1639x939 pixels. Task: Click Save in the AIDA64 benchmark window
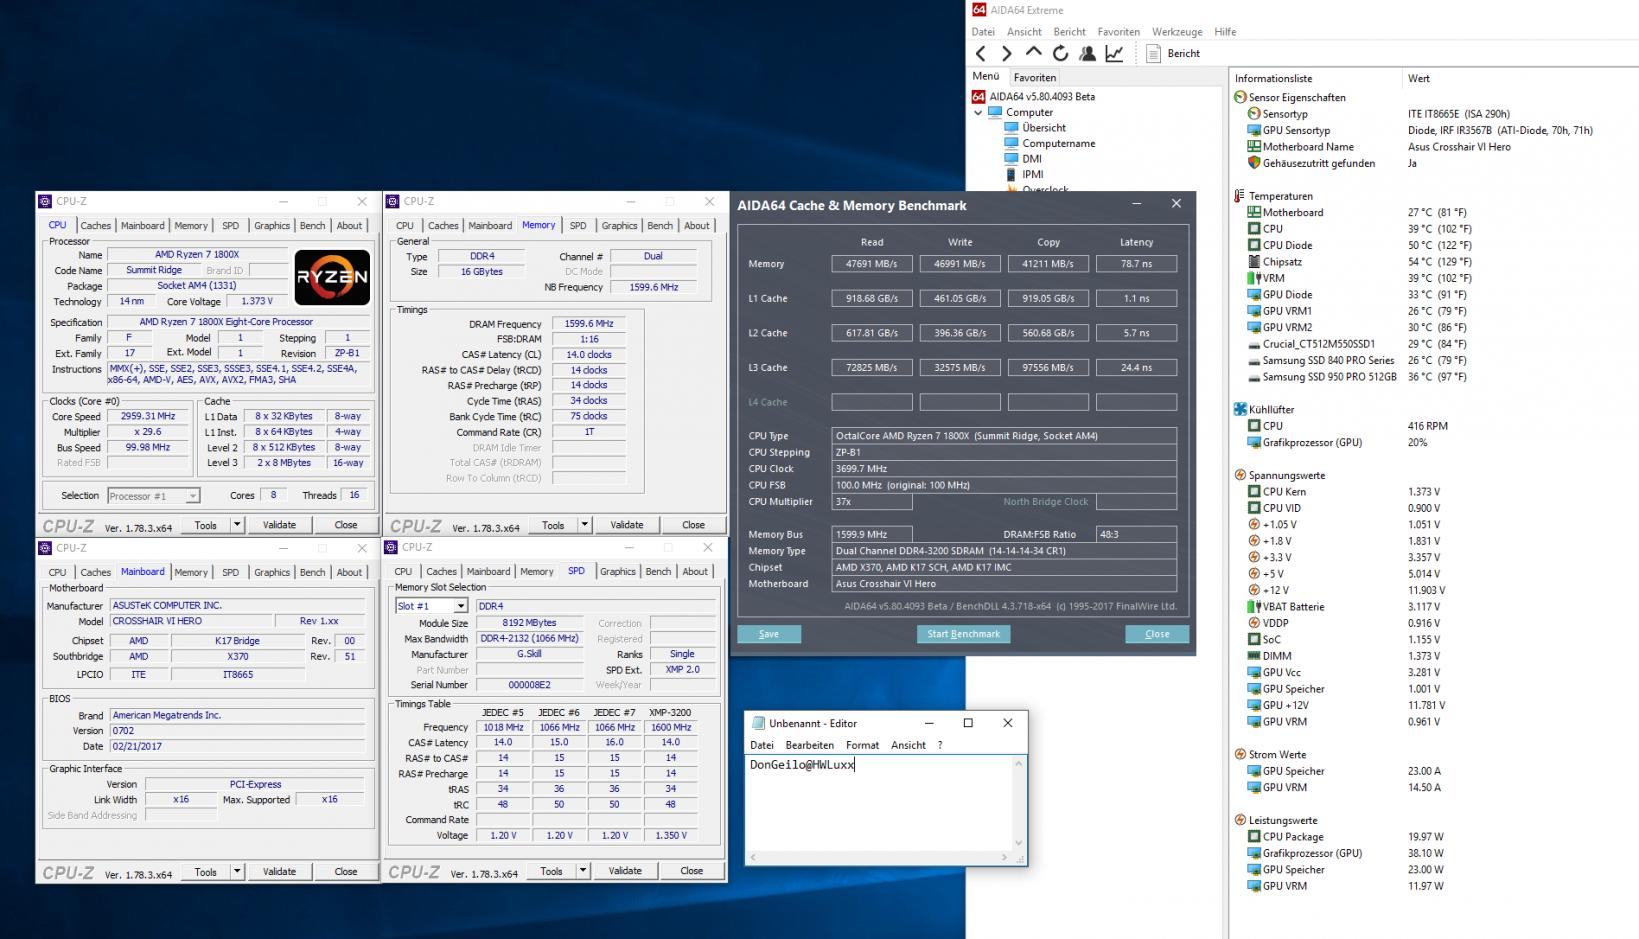pos(768,634)
